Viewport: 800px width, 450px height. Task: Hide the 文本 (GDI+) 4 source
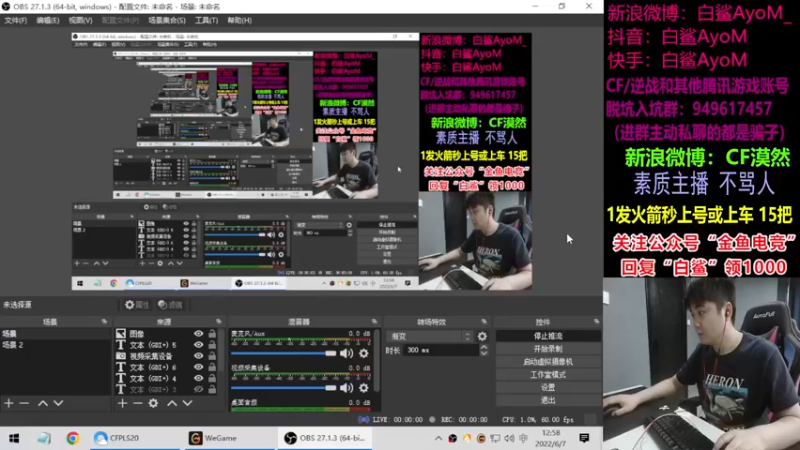coord(198,379)
